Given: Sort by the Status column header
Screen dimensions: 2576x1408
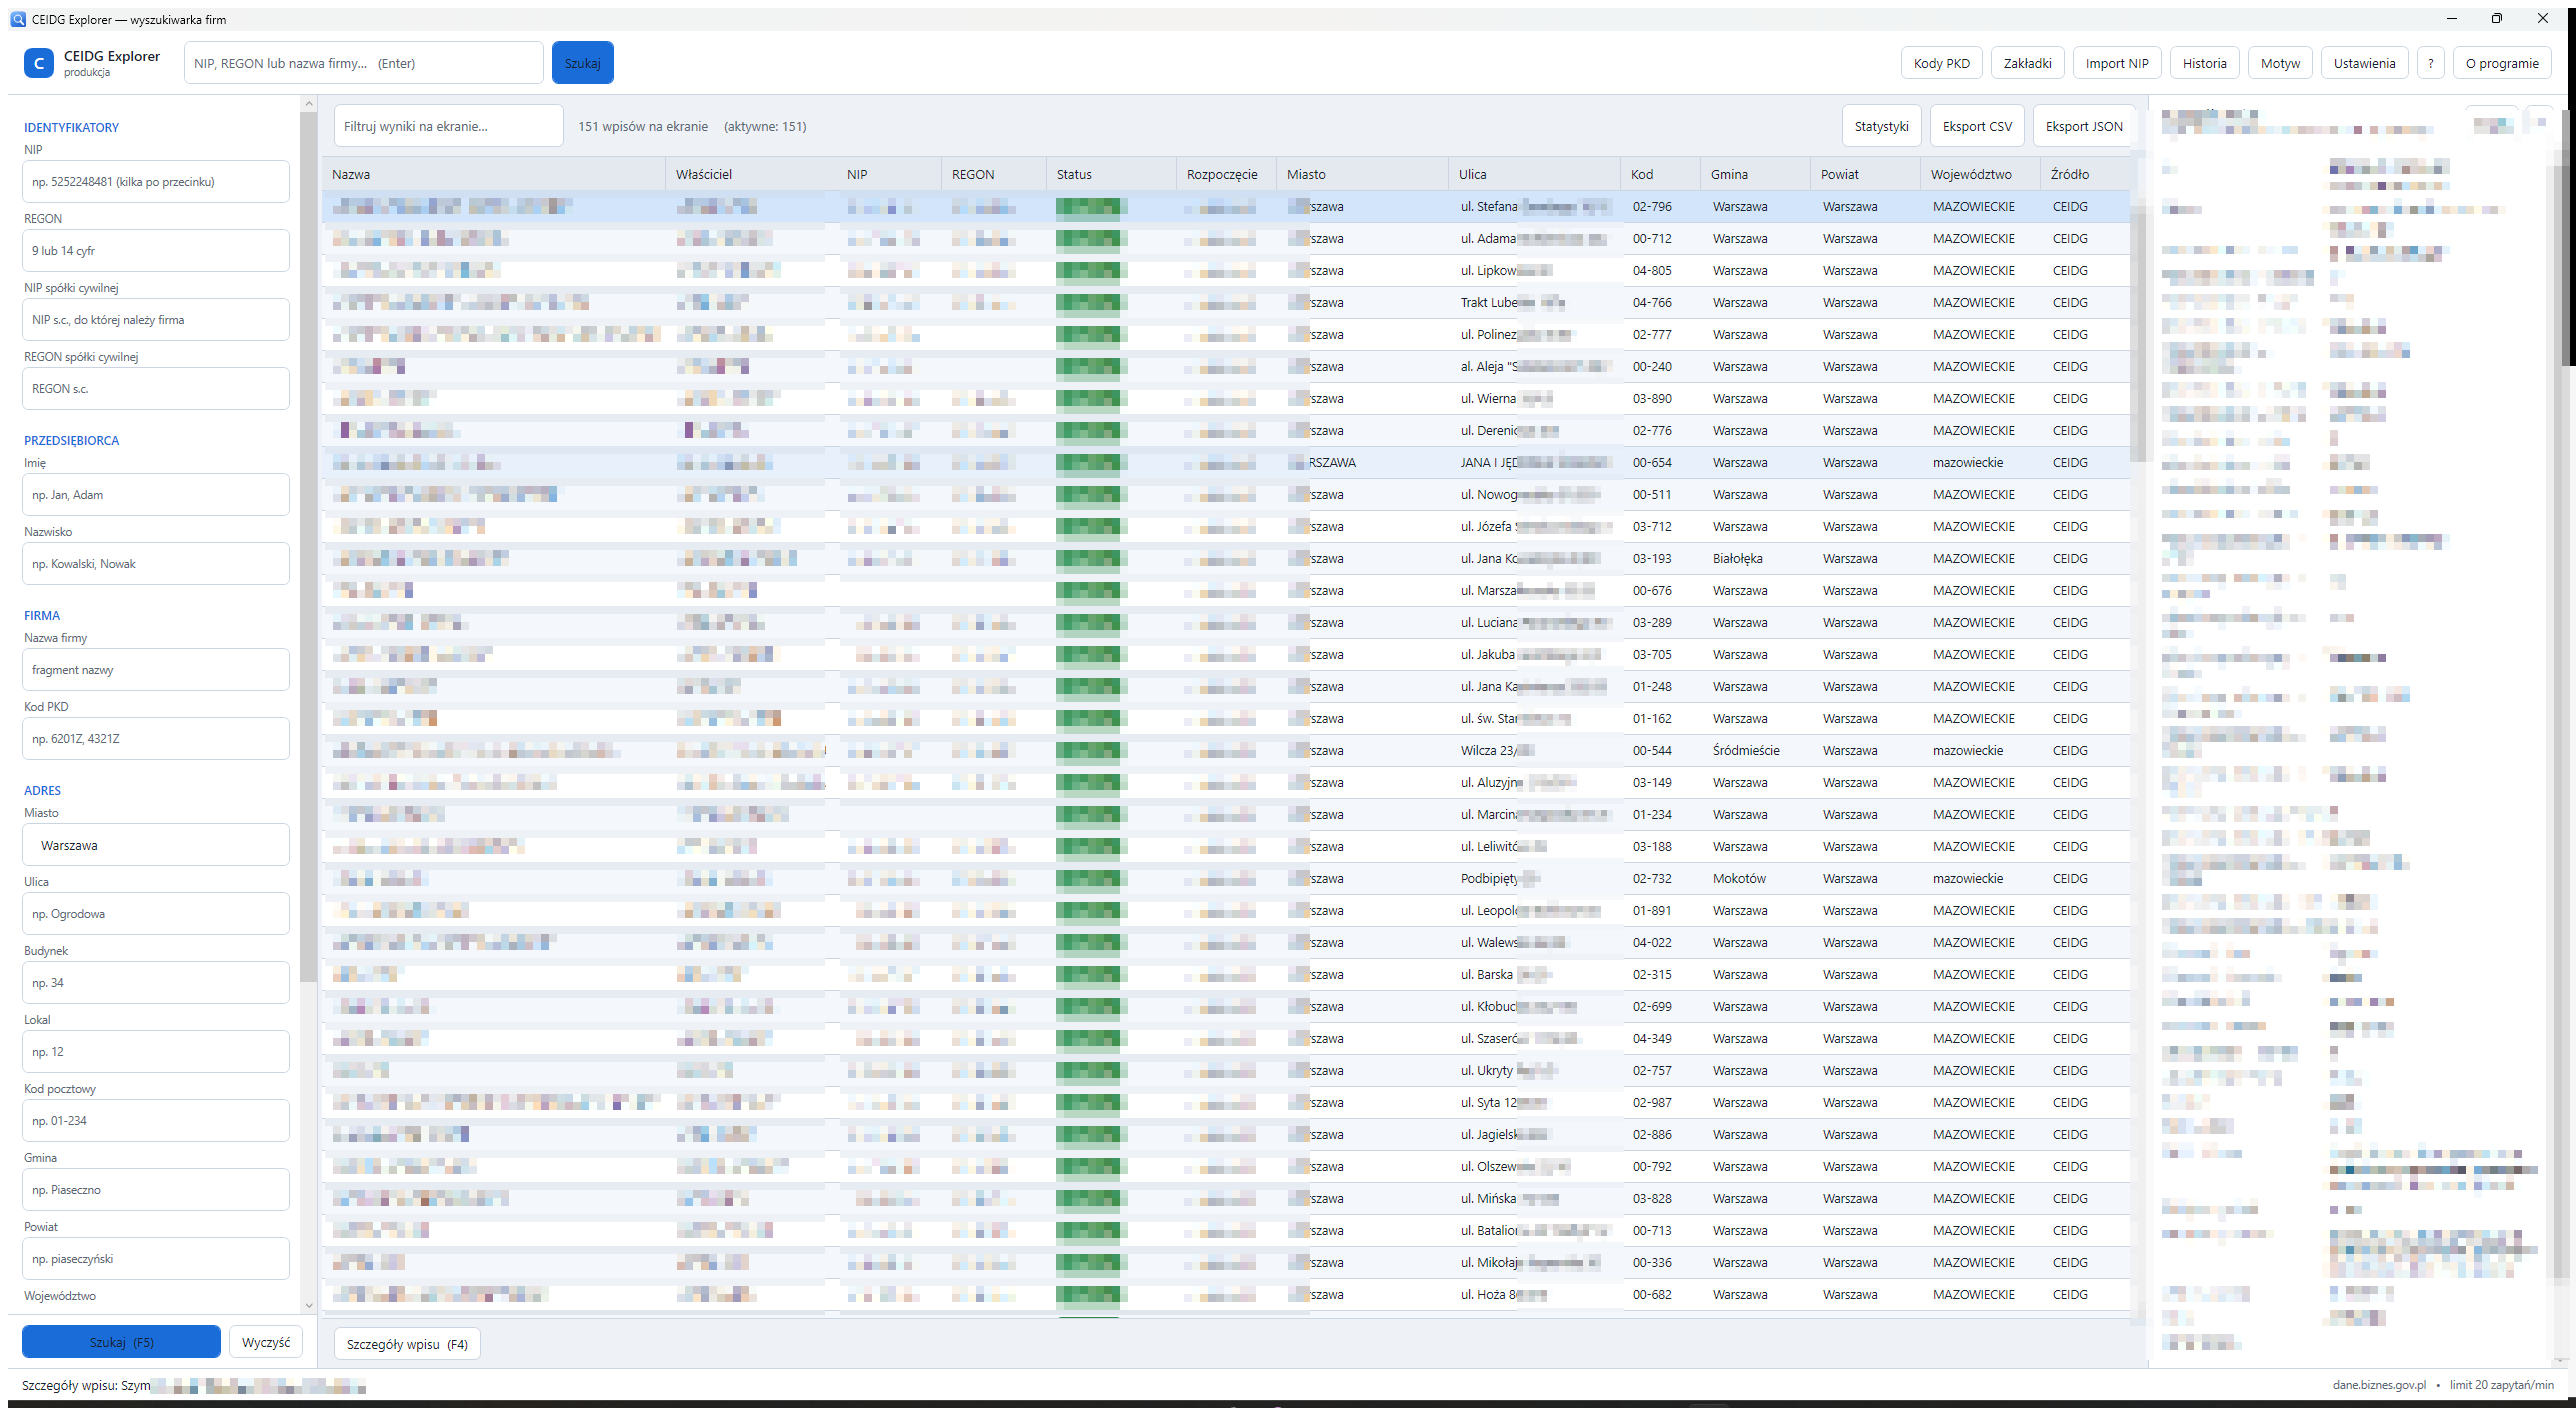Looking at the screenshot, I should 1111,174.
